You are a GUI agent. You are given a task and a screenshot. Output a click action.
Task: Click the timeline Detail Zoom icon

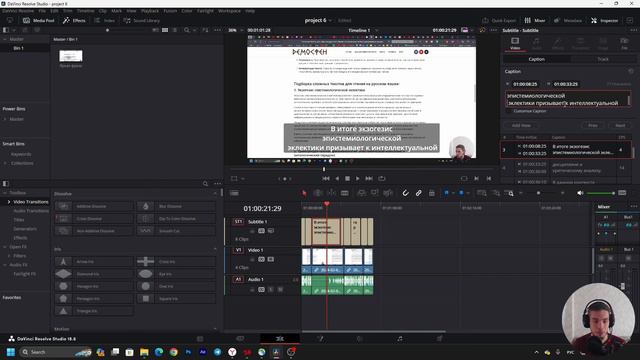(496, 193)
